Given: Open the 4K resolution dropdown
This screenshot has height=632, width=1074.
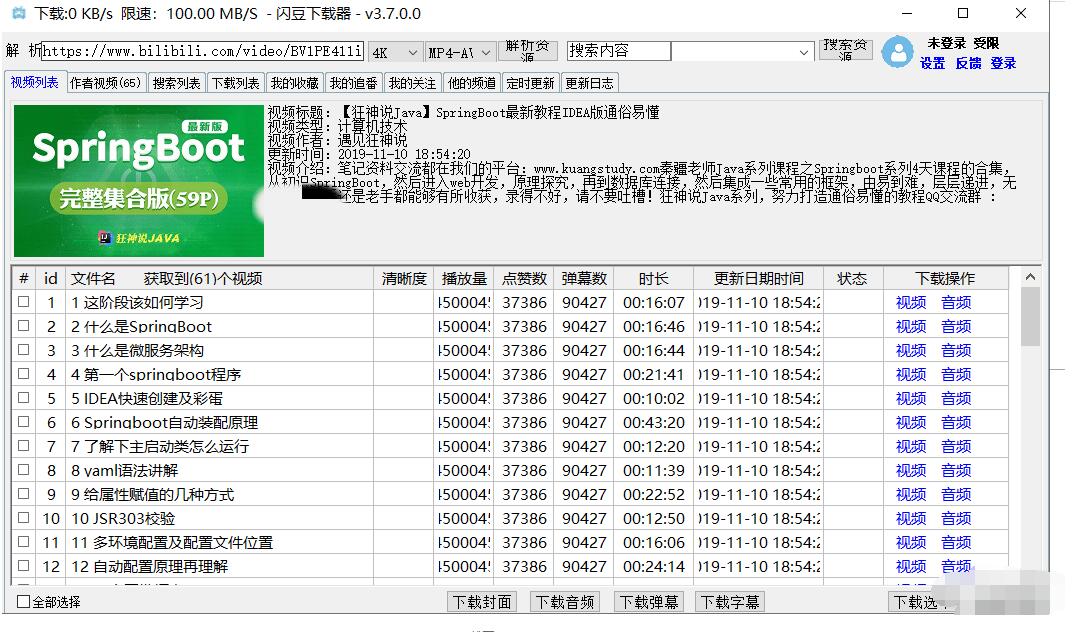Looking at the screenshot, I should coord(395,53).
